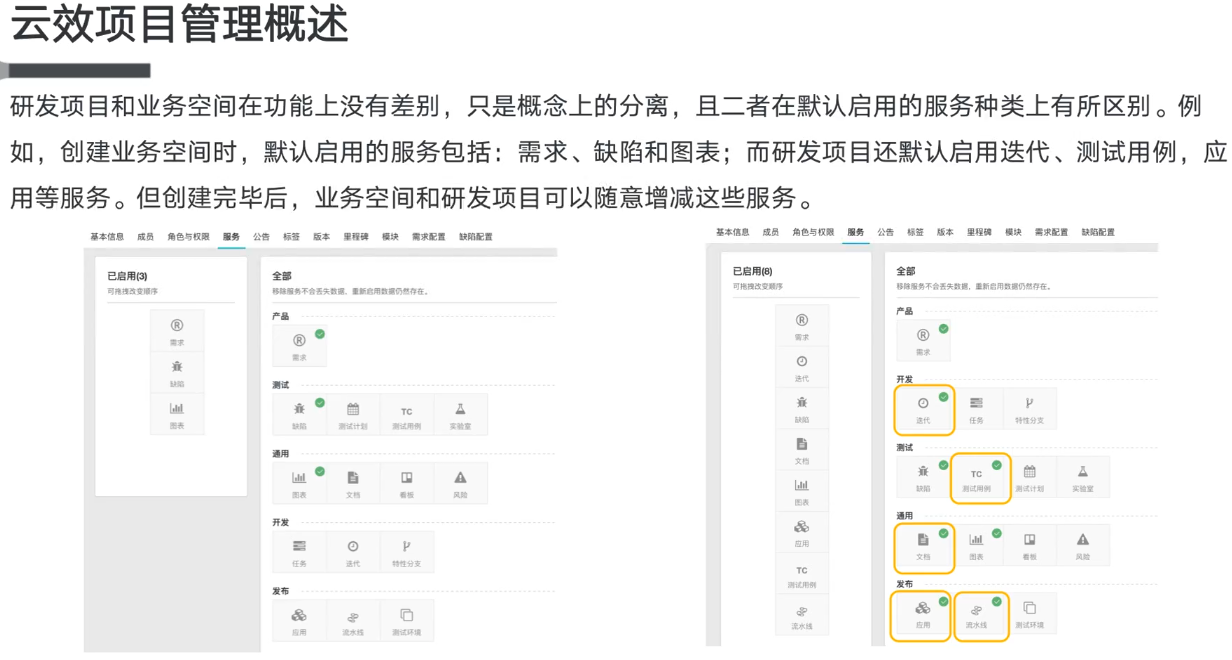Open 缺陷配置 tab in left screenshot
This screenshot has height=660, width=1232.
pyautogui.click(x=475, y=237)
